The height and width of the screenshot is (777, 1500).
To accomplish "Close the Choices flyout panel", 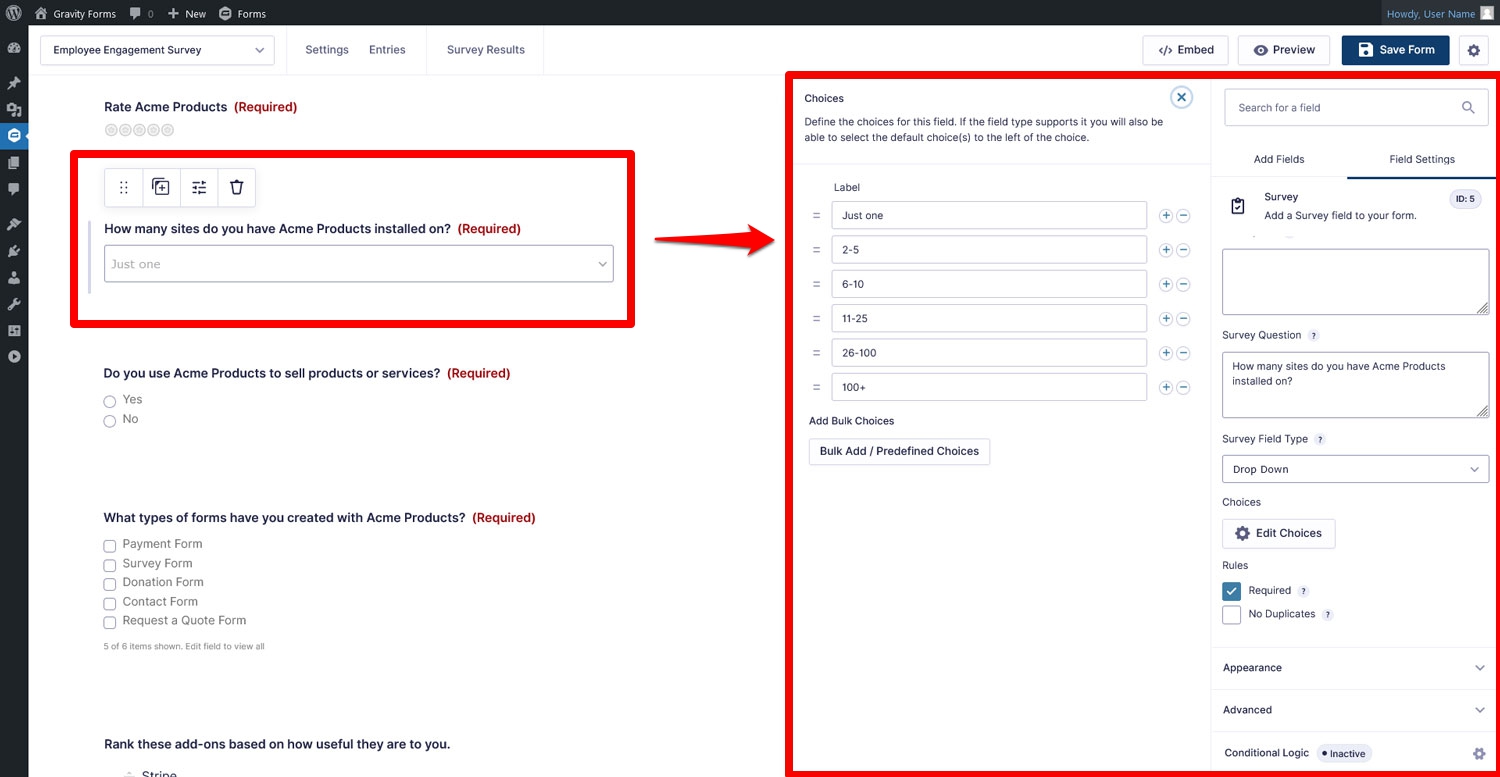I will [x=1182, y=97].
